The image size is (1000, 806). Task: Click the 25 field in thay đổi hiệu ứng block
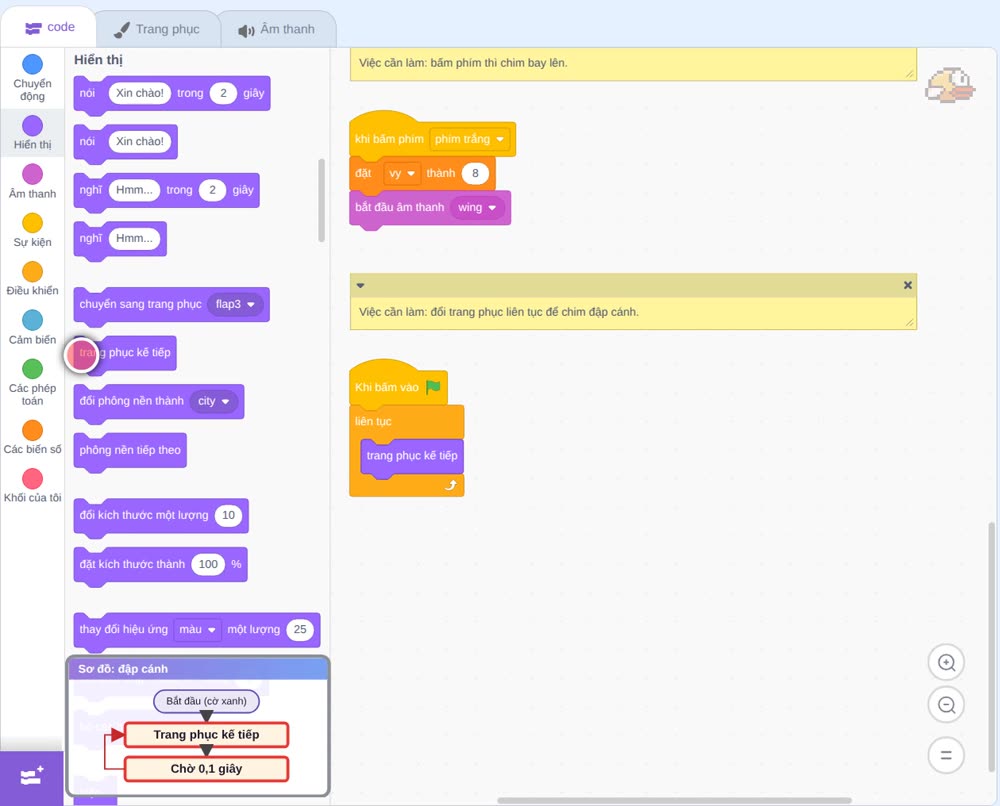tap(300, 629)
